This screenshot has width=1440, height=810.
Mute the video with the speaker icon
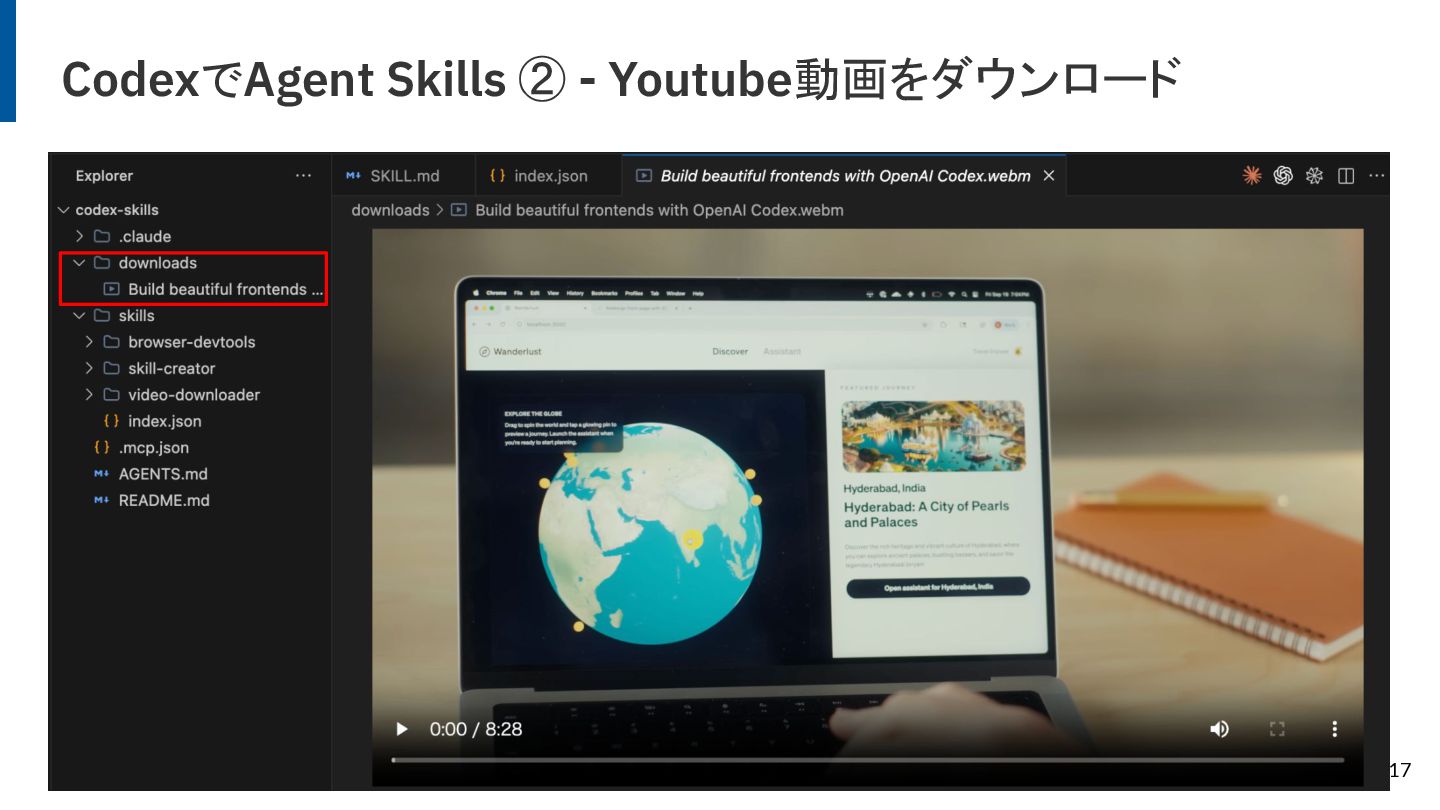pyautogui.click(x=1219, y=729)
